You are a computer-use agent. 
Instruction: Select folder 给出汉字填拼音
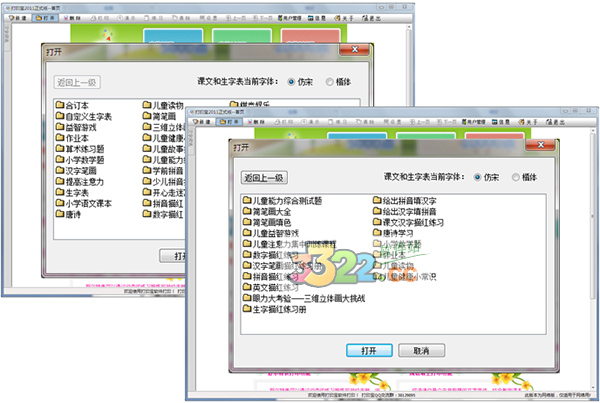click(405, 211)
